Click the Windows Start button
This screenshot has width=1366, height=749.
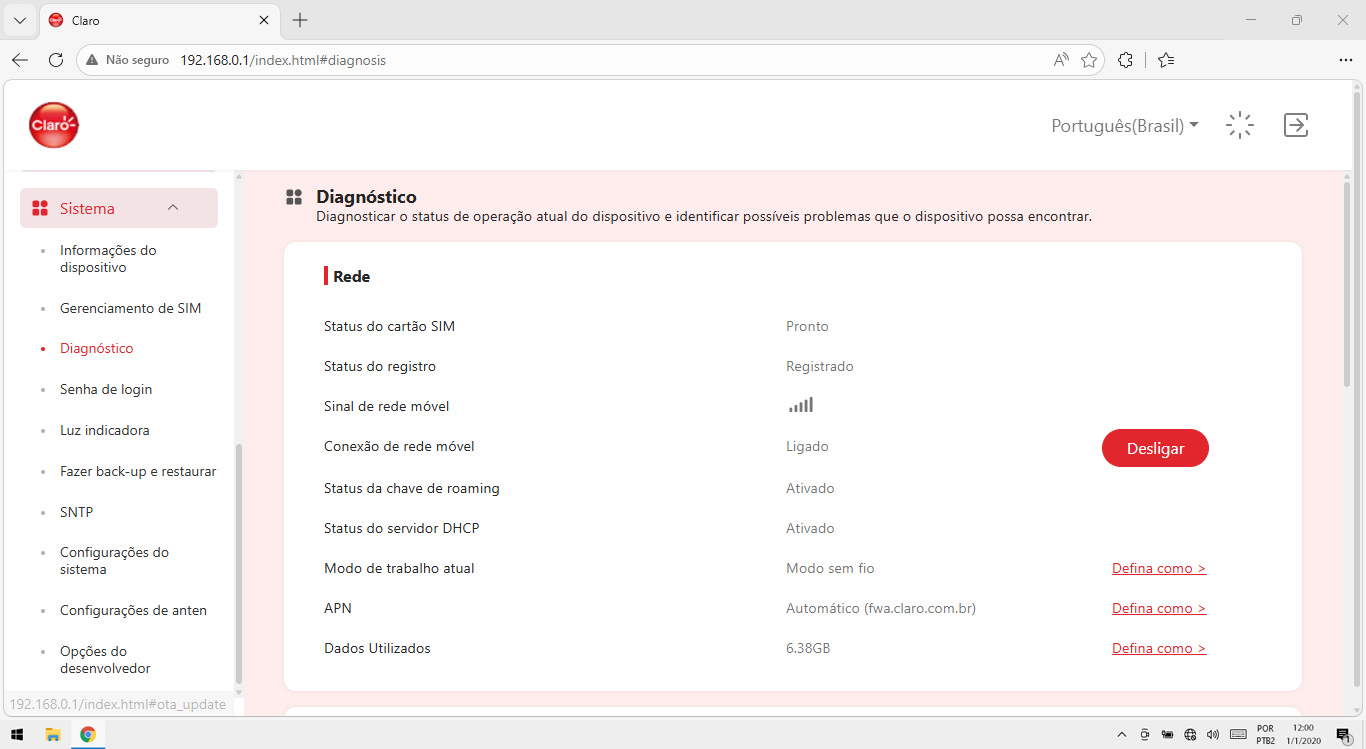[18, 734]
